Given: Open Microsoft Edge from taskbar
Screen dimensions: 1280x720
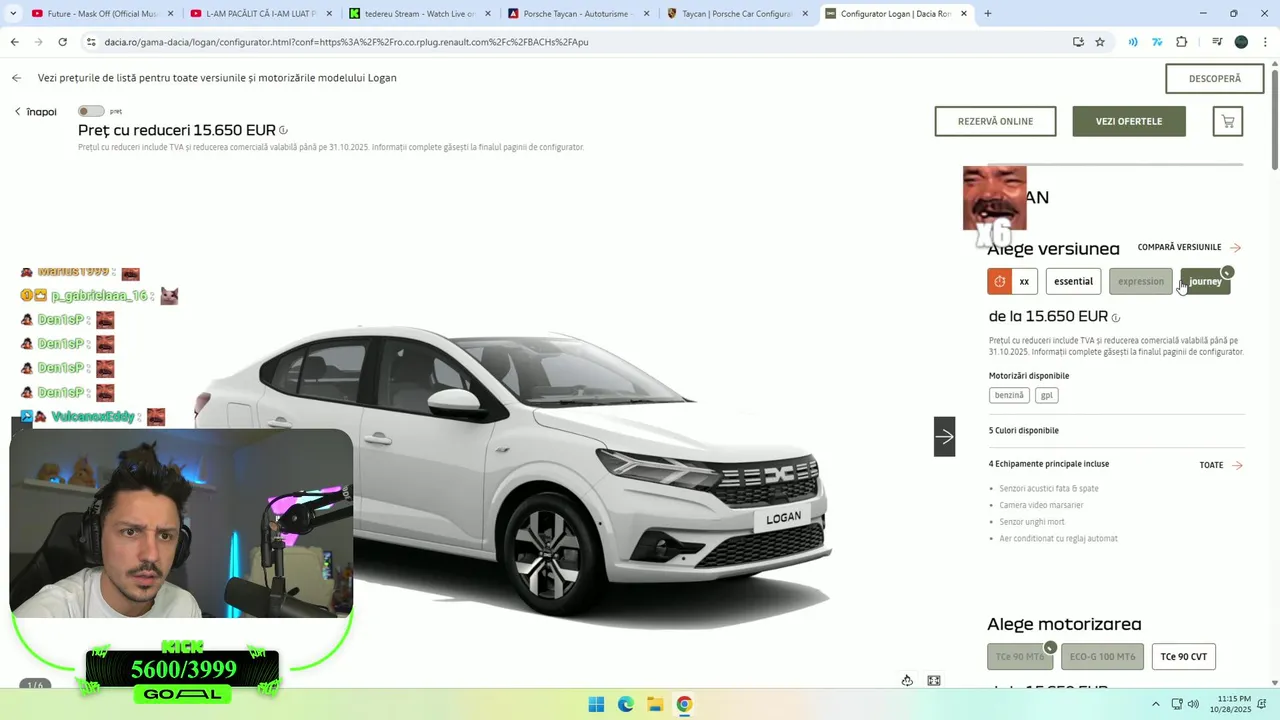Looking at the screenshot, I should [x=625, y=704].
